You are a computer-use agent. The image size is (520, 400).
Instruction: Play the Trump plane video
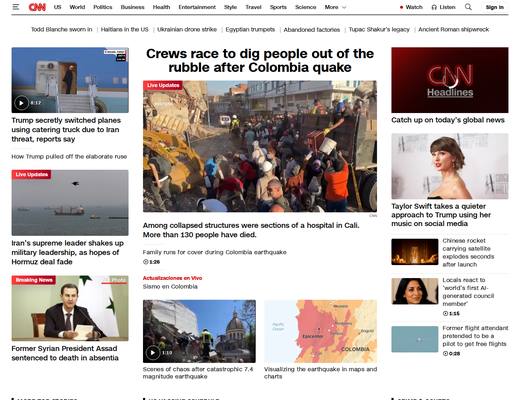[21, 103]
